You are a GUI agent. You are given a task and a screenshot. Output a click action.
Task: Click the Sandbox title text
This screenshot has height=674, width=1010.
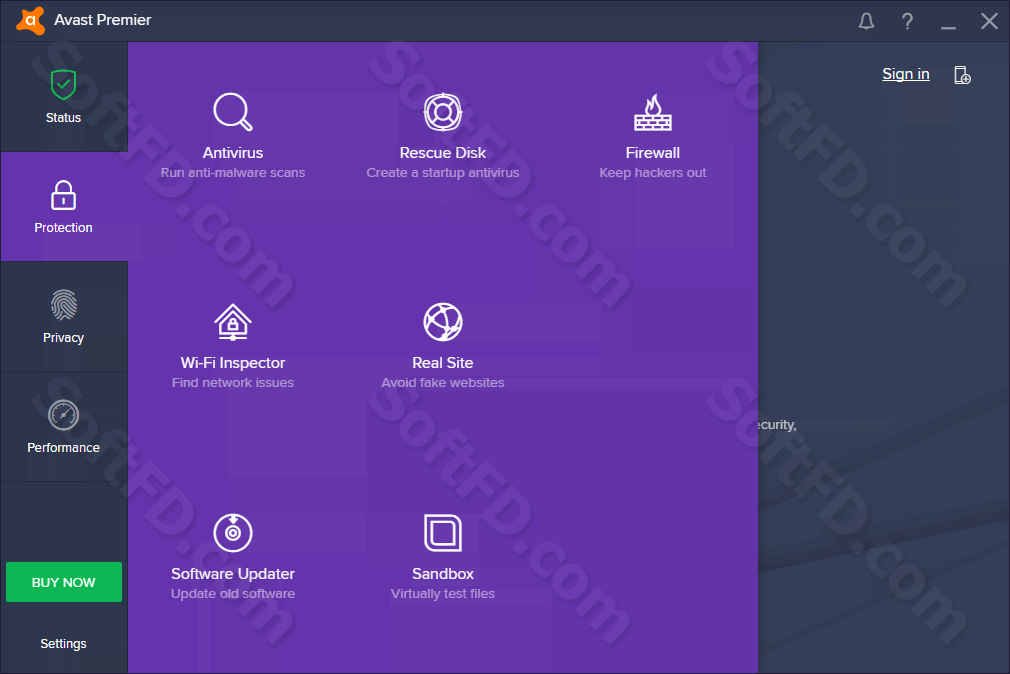tap(443, 573)
